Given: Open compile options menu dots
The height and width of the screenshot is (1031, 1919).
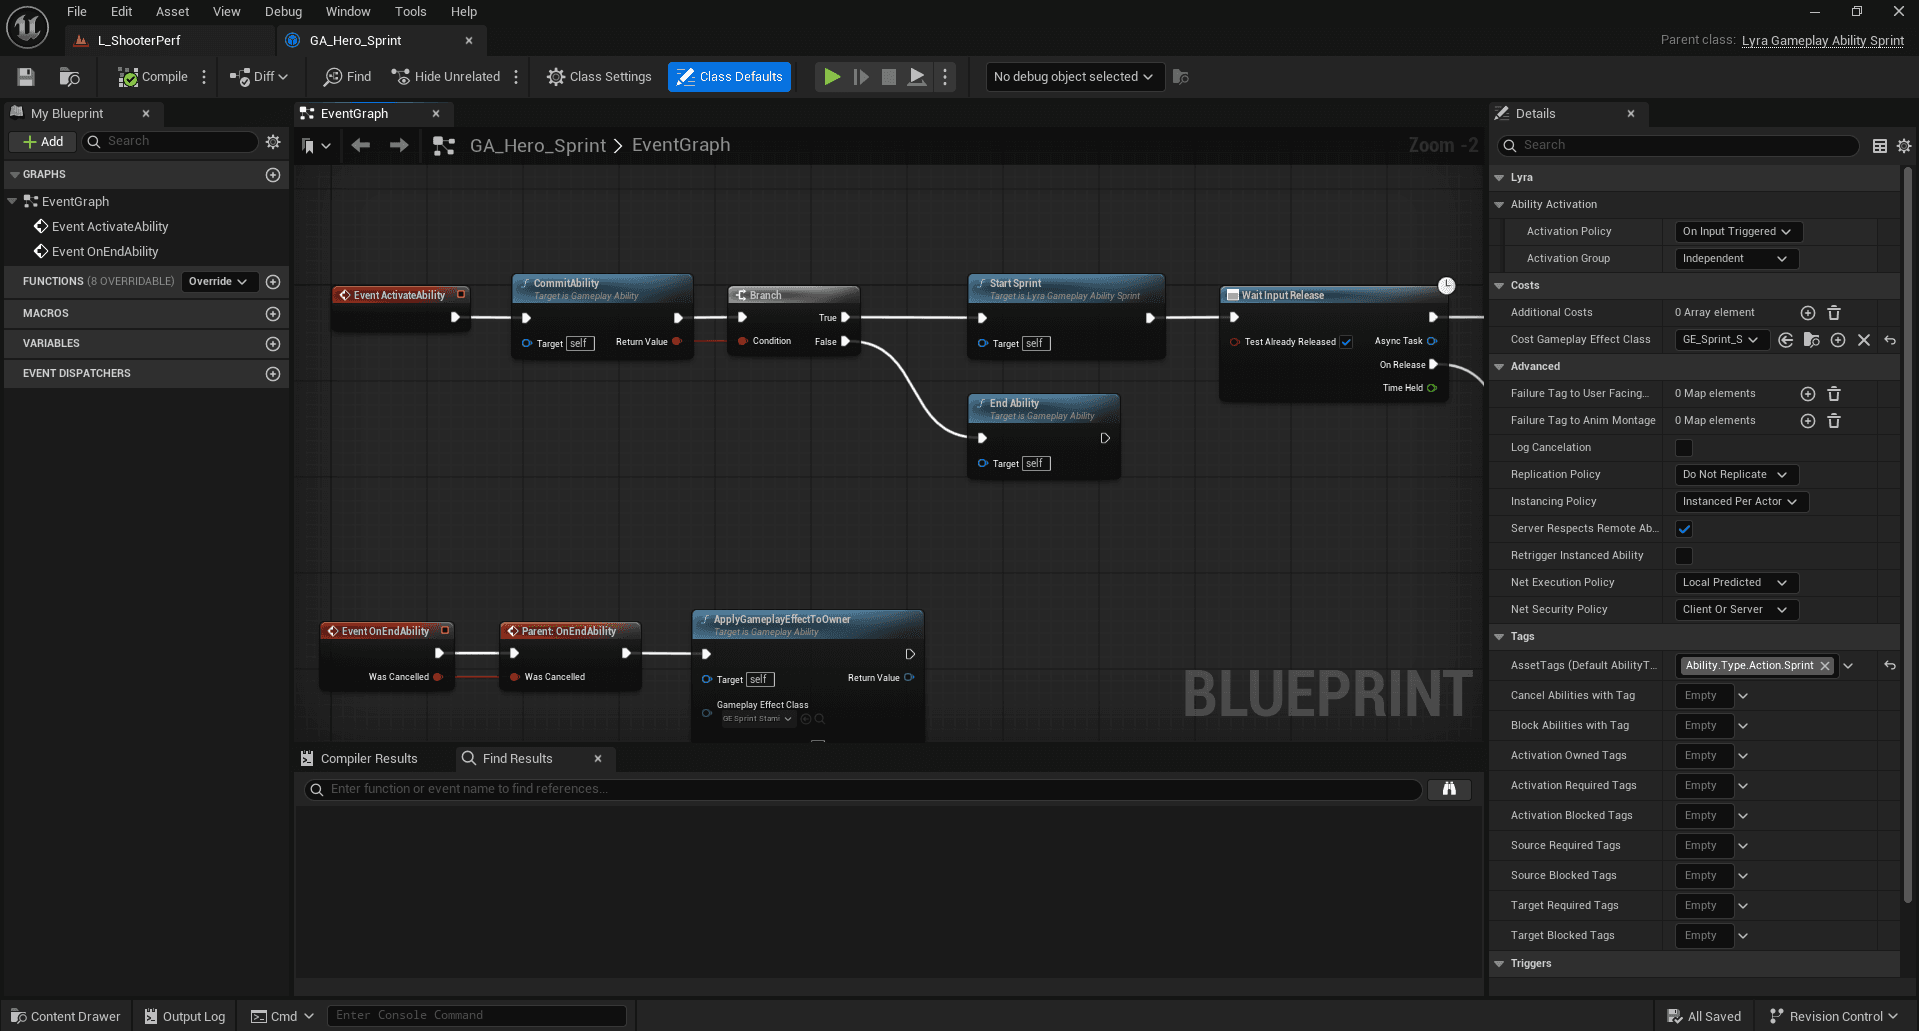Looking at the screenshot, I should pos(204,77).
